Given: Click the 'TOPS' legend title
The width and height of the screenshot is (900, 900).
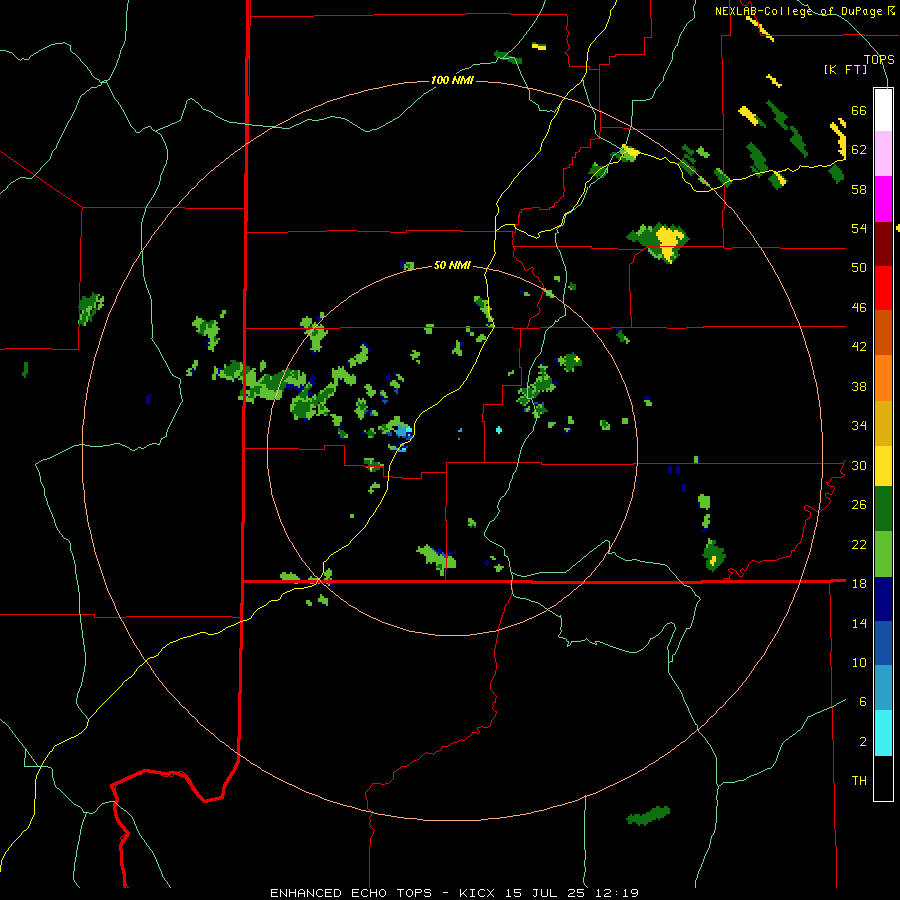Looking at the screenshot, I should point(879,59).
